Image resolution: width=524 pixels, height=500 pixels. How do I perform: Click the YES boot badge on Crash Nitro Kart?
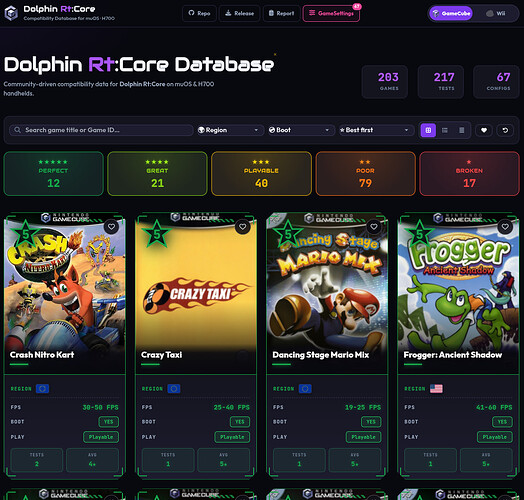coord(109,422)
